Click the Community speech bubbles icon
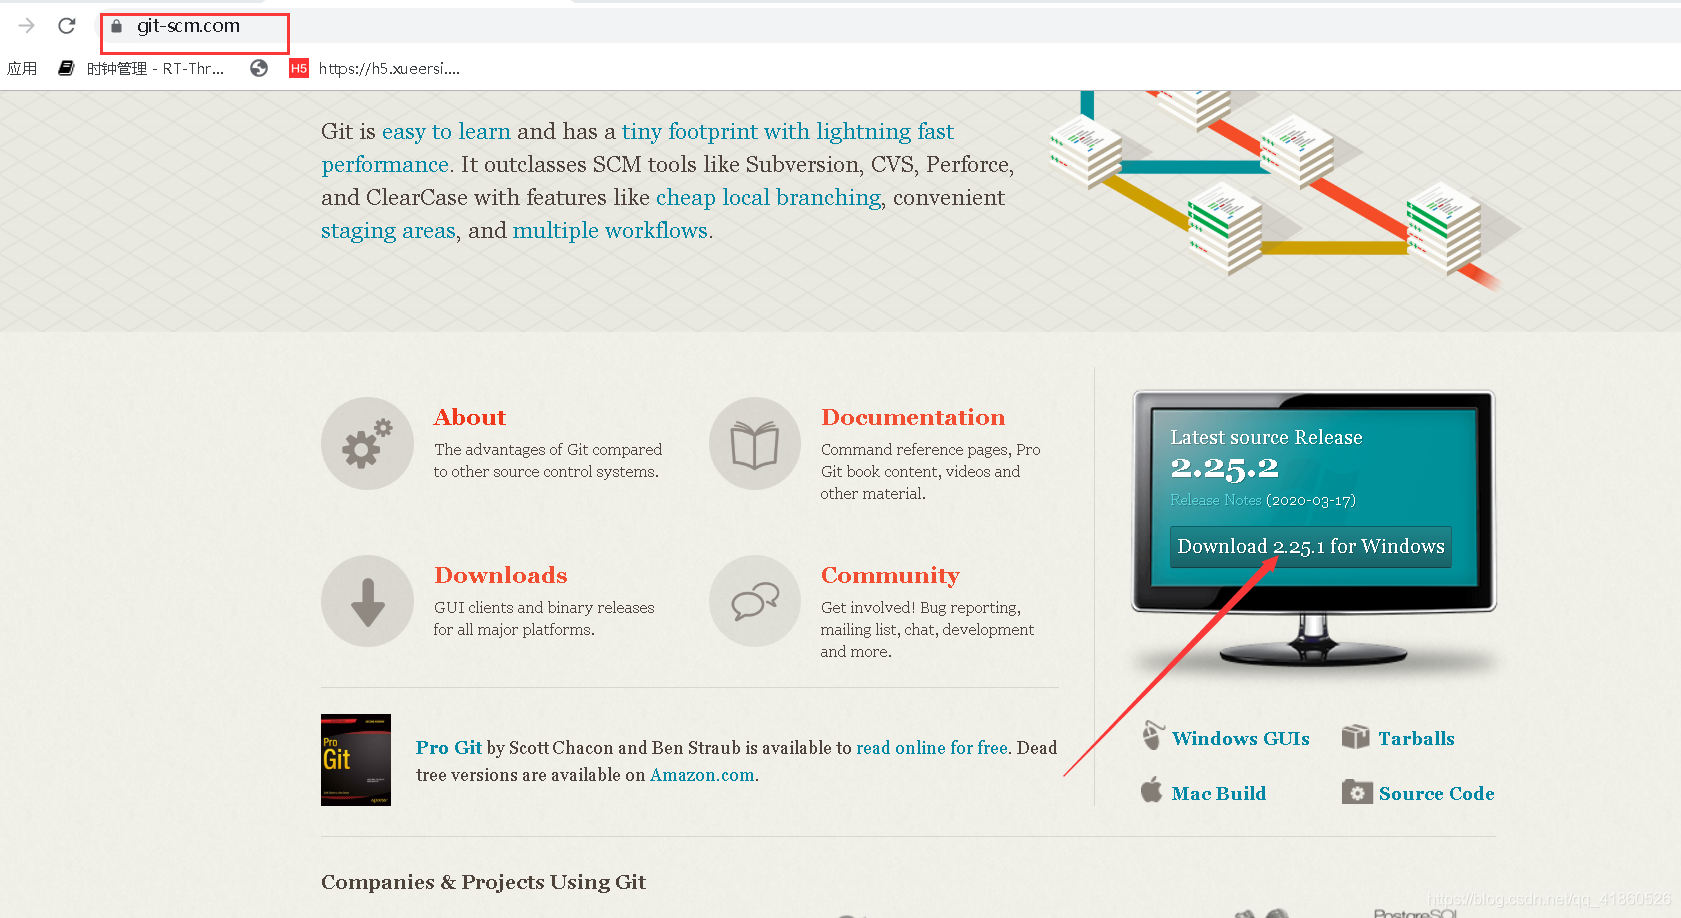Viewport: 1681px width, 918px height. tap(755, 601)
